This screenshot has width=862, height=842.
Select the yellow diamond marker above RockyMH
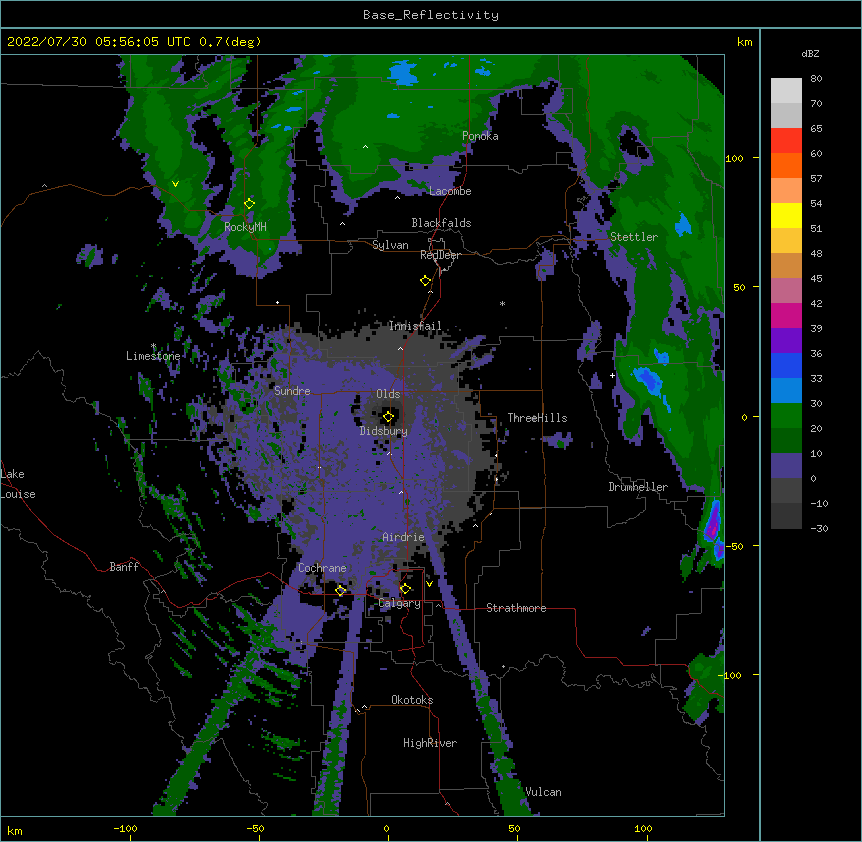(250, 204)
